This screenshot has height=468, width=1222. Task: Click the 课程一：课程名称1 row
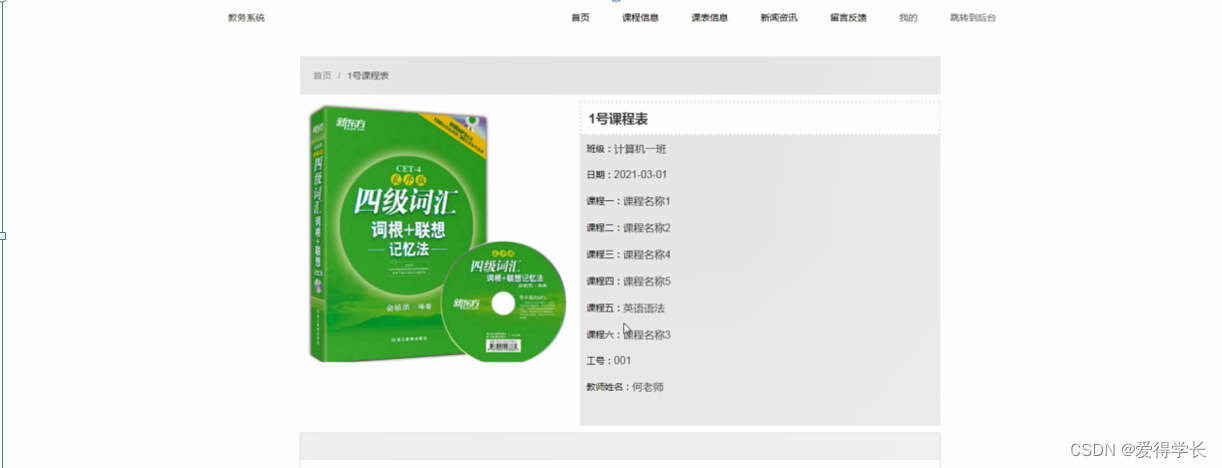coord(628,201)
